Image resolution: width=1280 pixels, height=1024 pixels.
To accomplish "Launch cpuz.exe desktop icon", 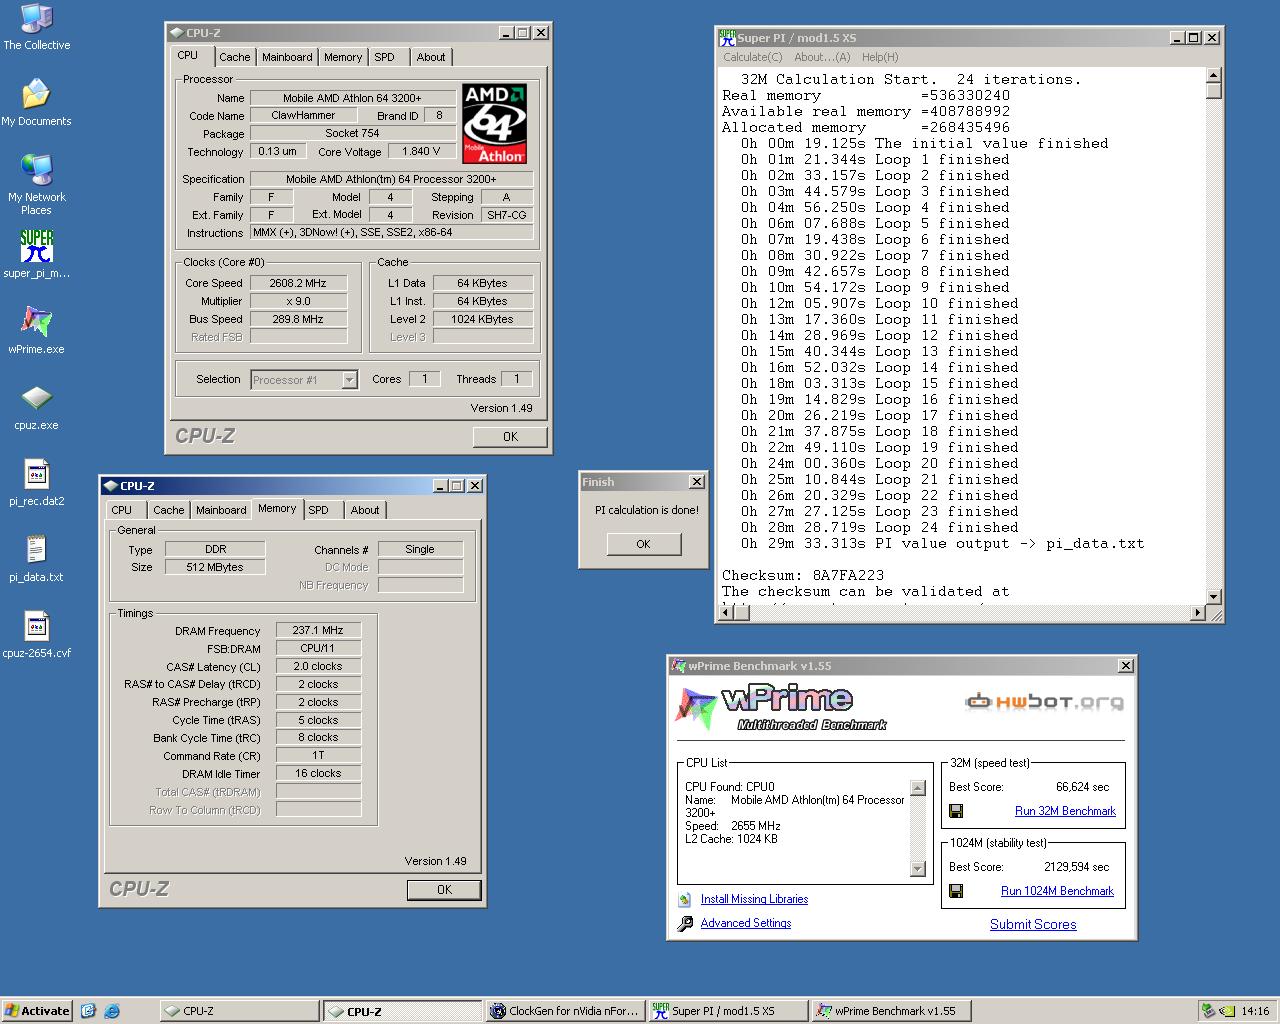I will 36,406.
